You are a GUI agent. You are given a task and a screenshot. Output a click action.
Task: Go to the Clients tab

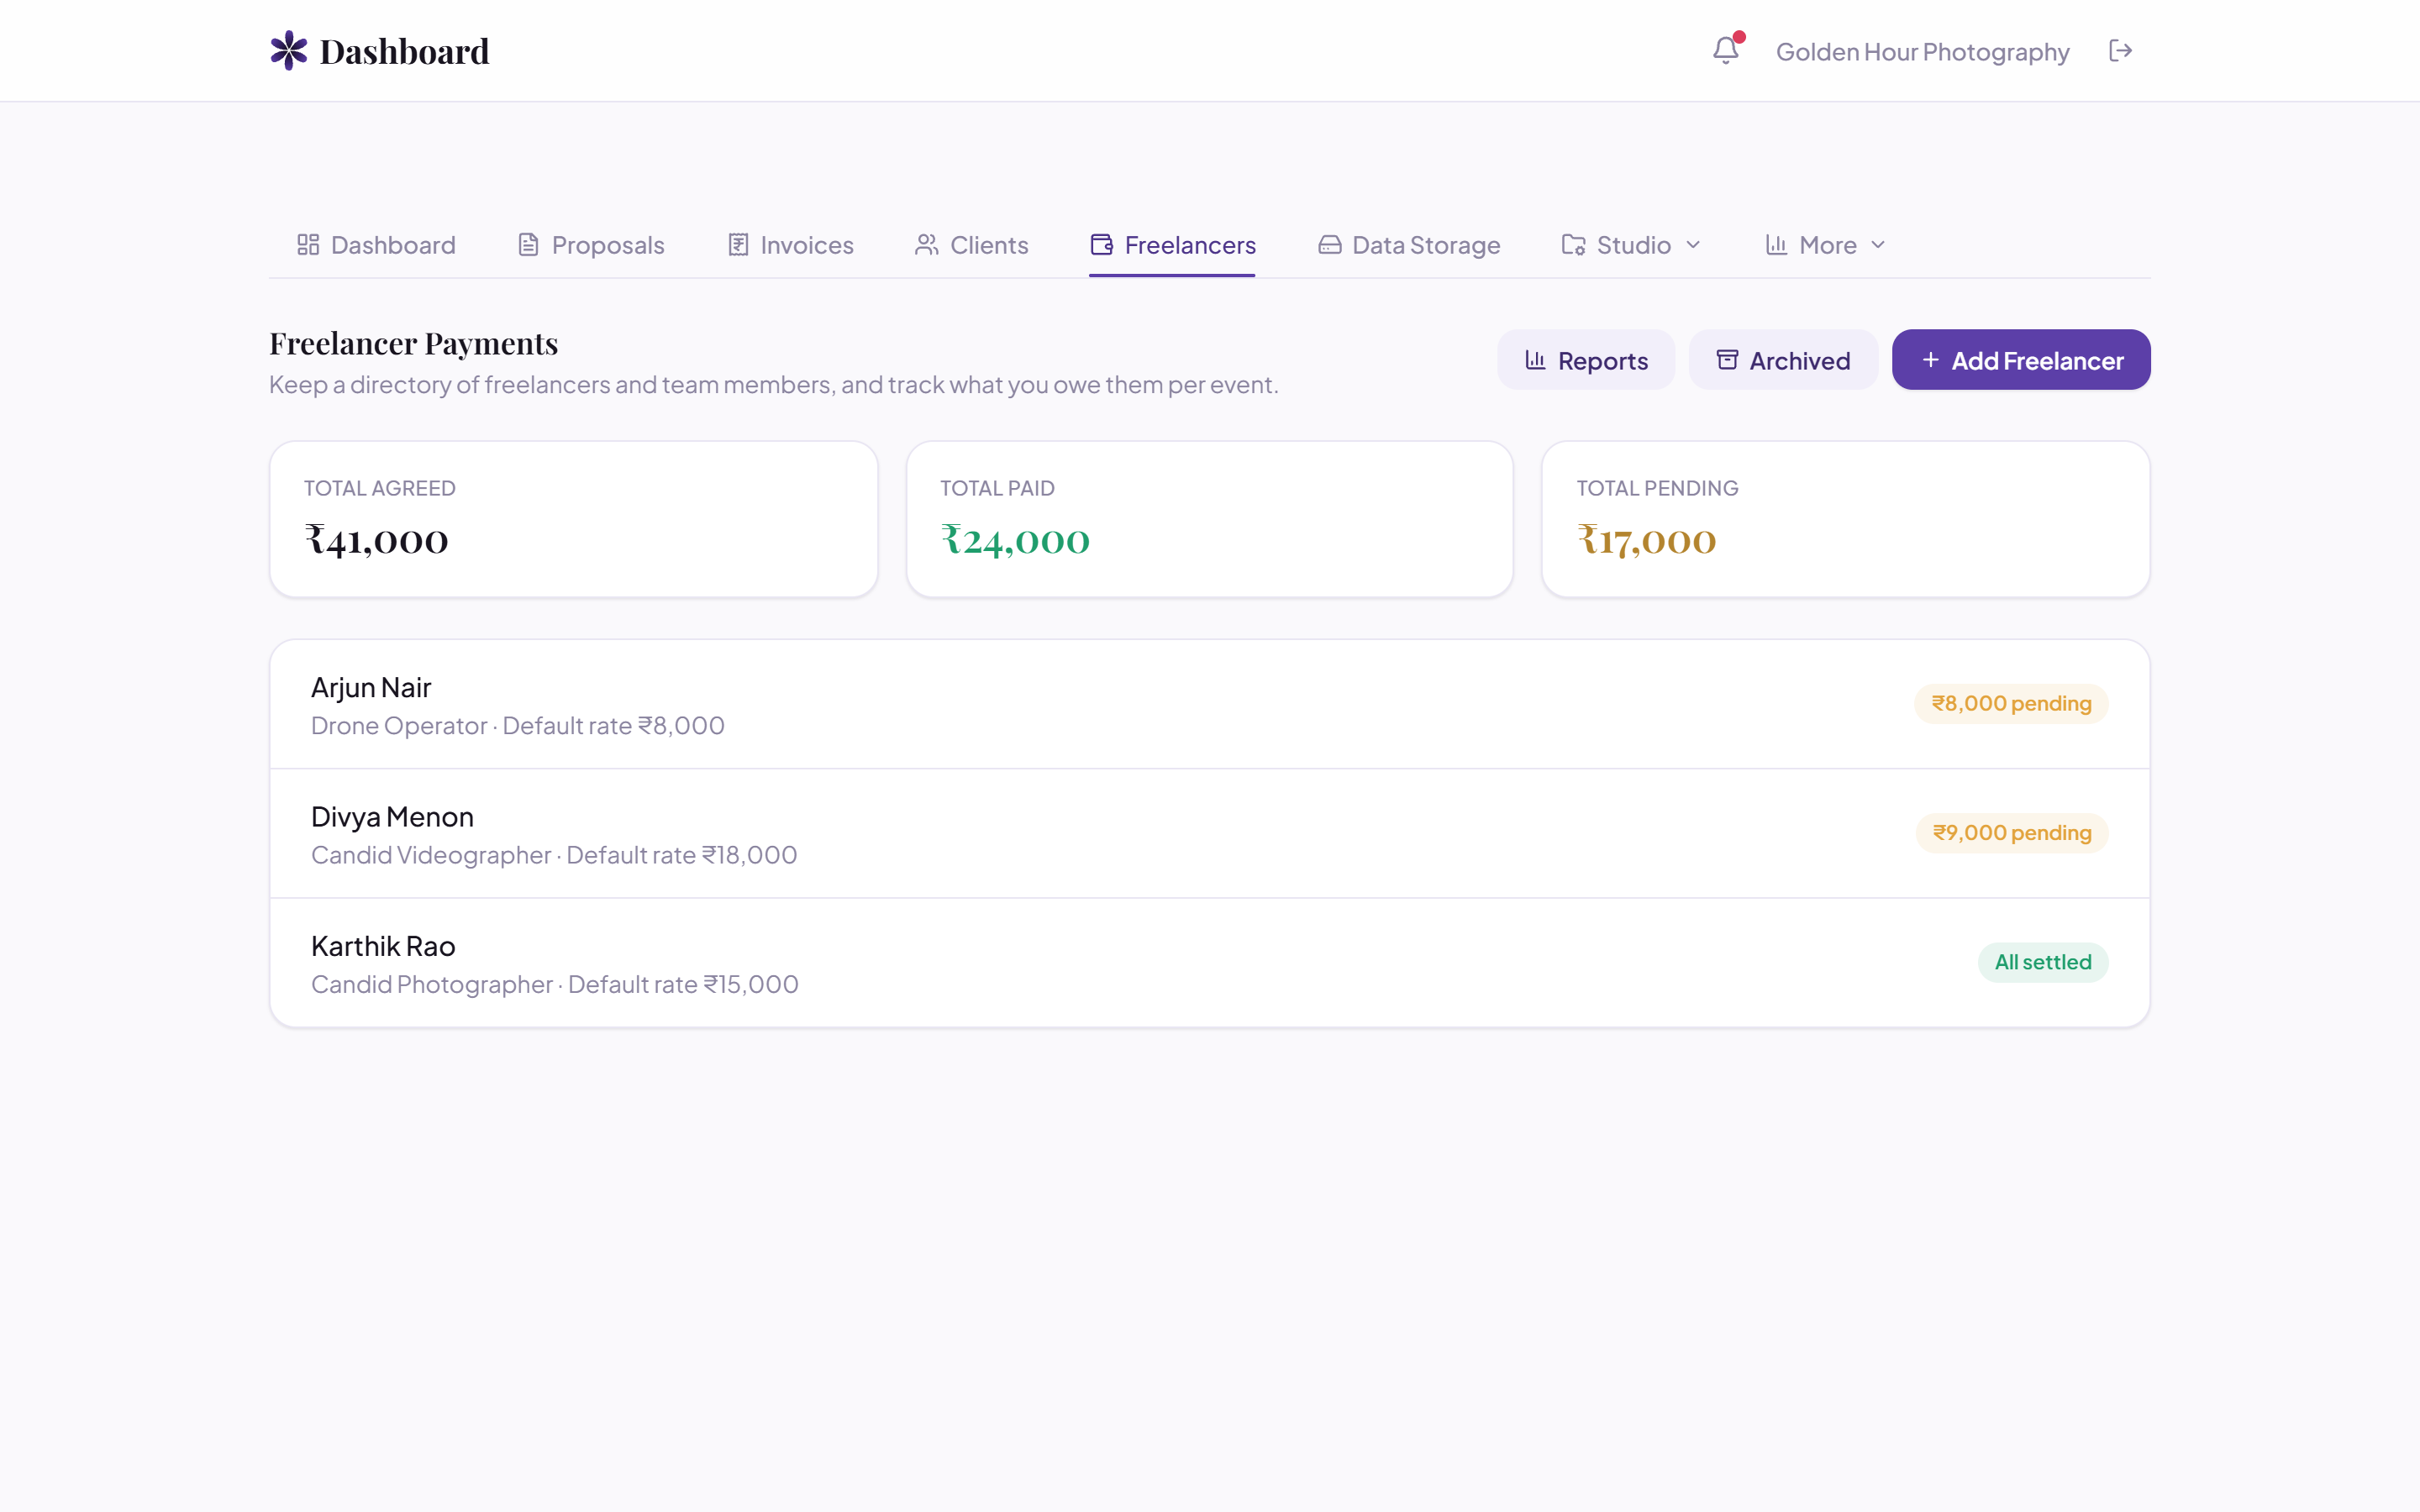972,245
